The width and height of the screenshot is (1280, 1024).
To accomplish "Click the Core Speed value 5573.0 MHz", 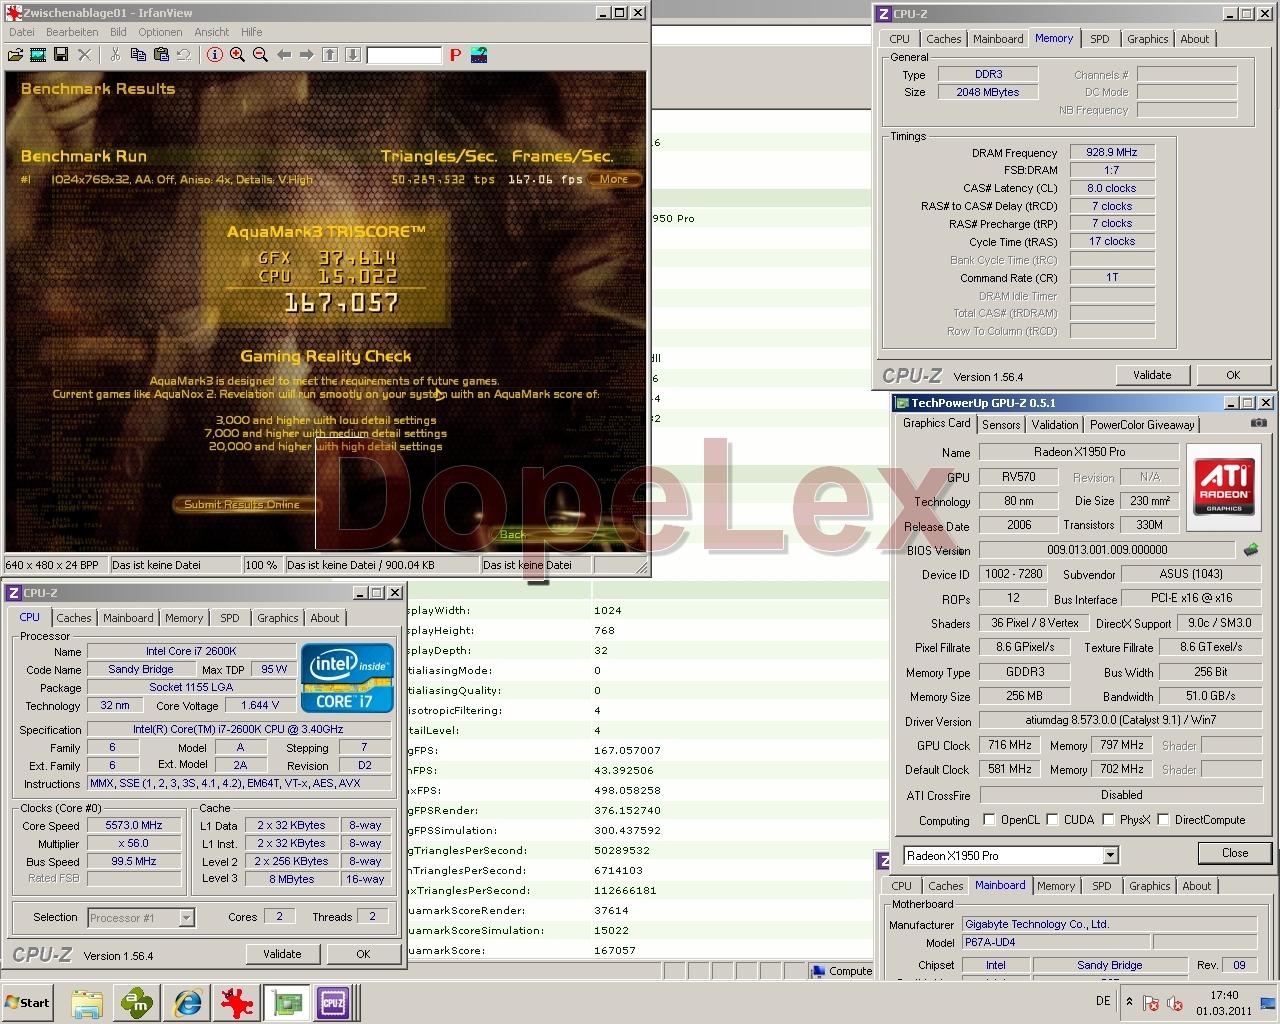I will [134, 825].
